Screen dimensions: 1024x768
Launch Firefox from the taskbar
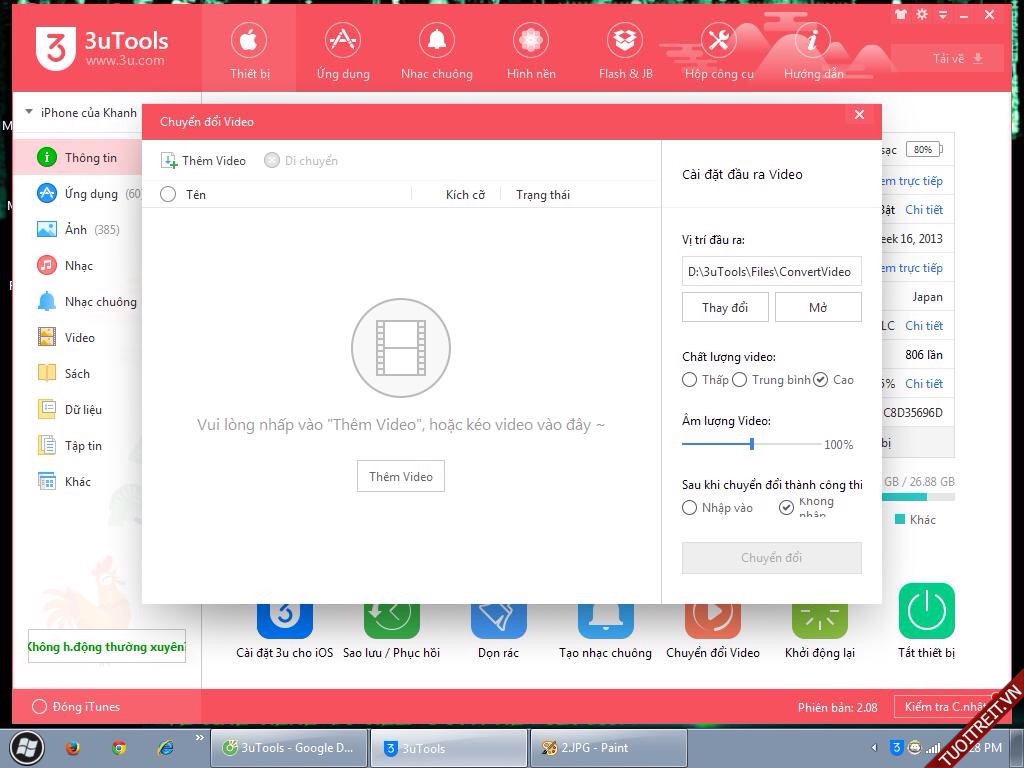pos(72,747)
